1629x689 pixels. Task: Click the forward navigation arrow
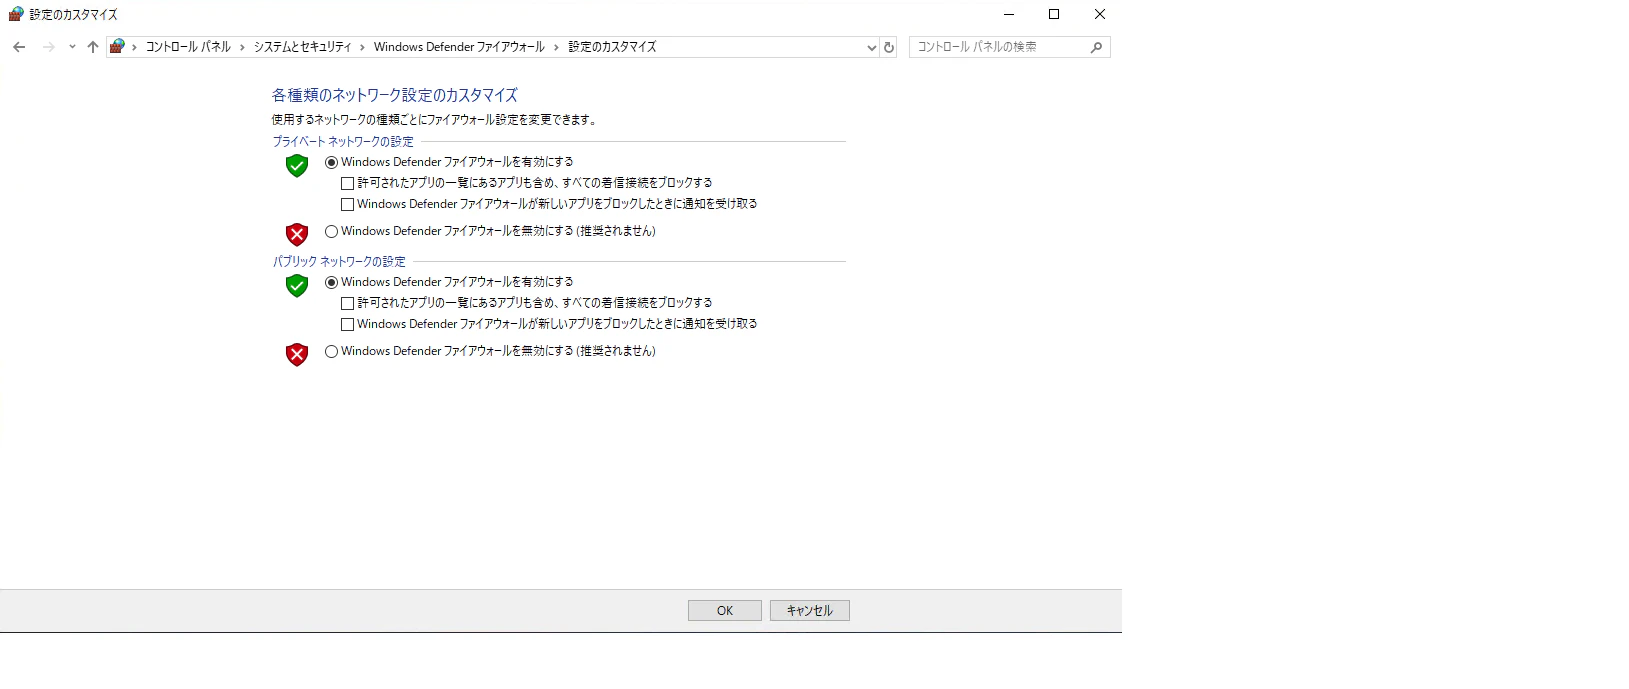[x=48, y=47]
